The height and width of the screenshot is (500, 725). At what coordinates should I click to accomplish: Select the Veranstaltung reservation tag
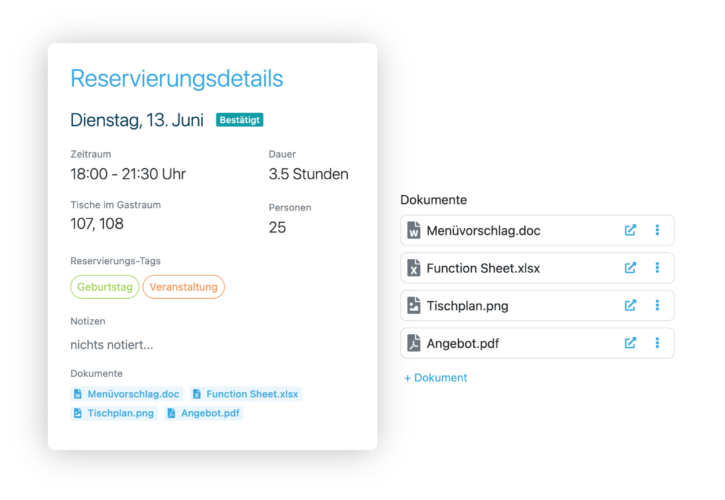183,287
